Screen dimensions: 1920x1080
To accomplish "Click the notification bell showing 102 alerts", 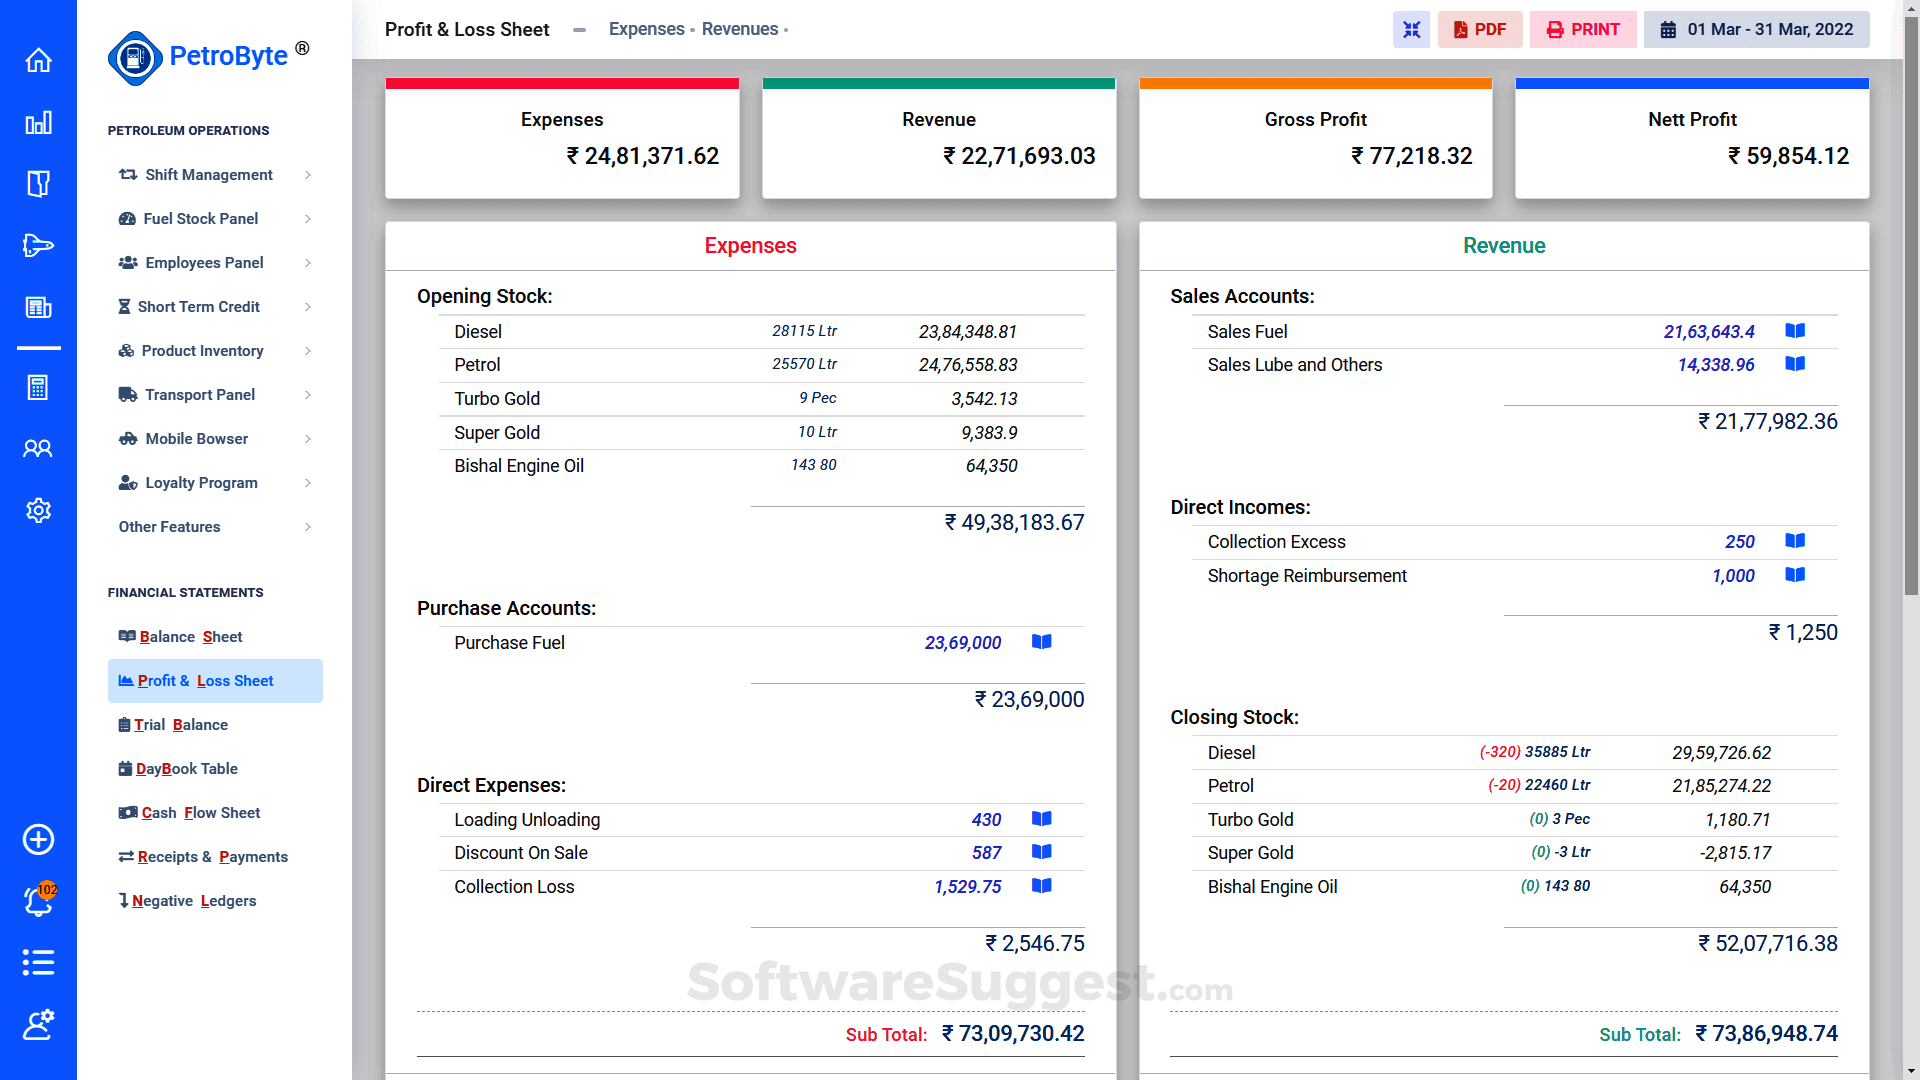I will click(x=38, y=901).
